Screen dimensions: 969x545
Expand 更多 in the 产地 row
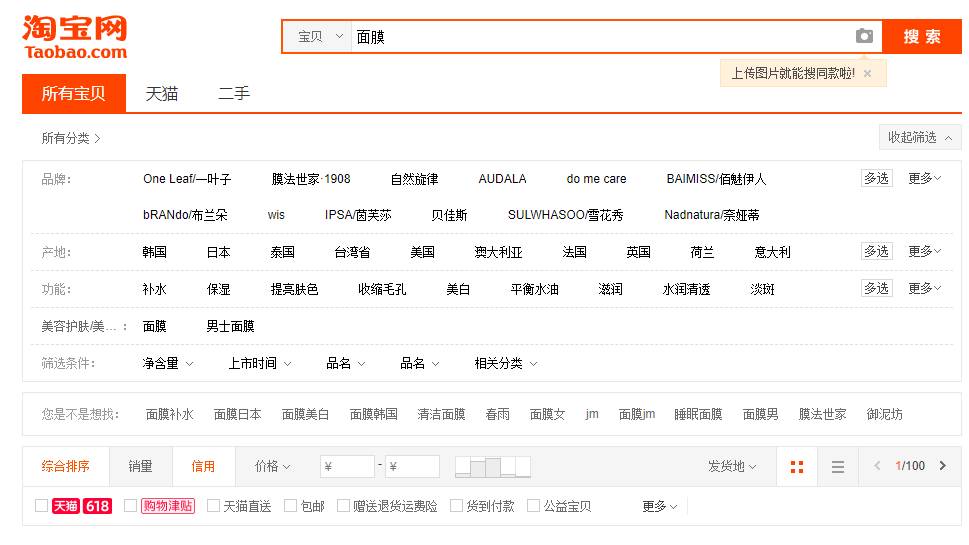[924, 251]
